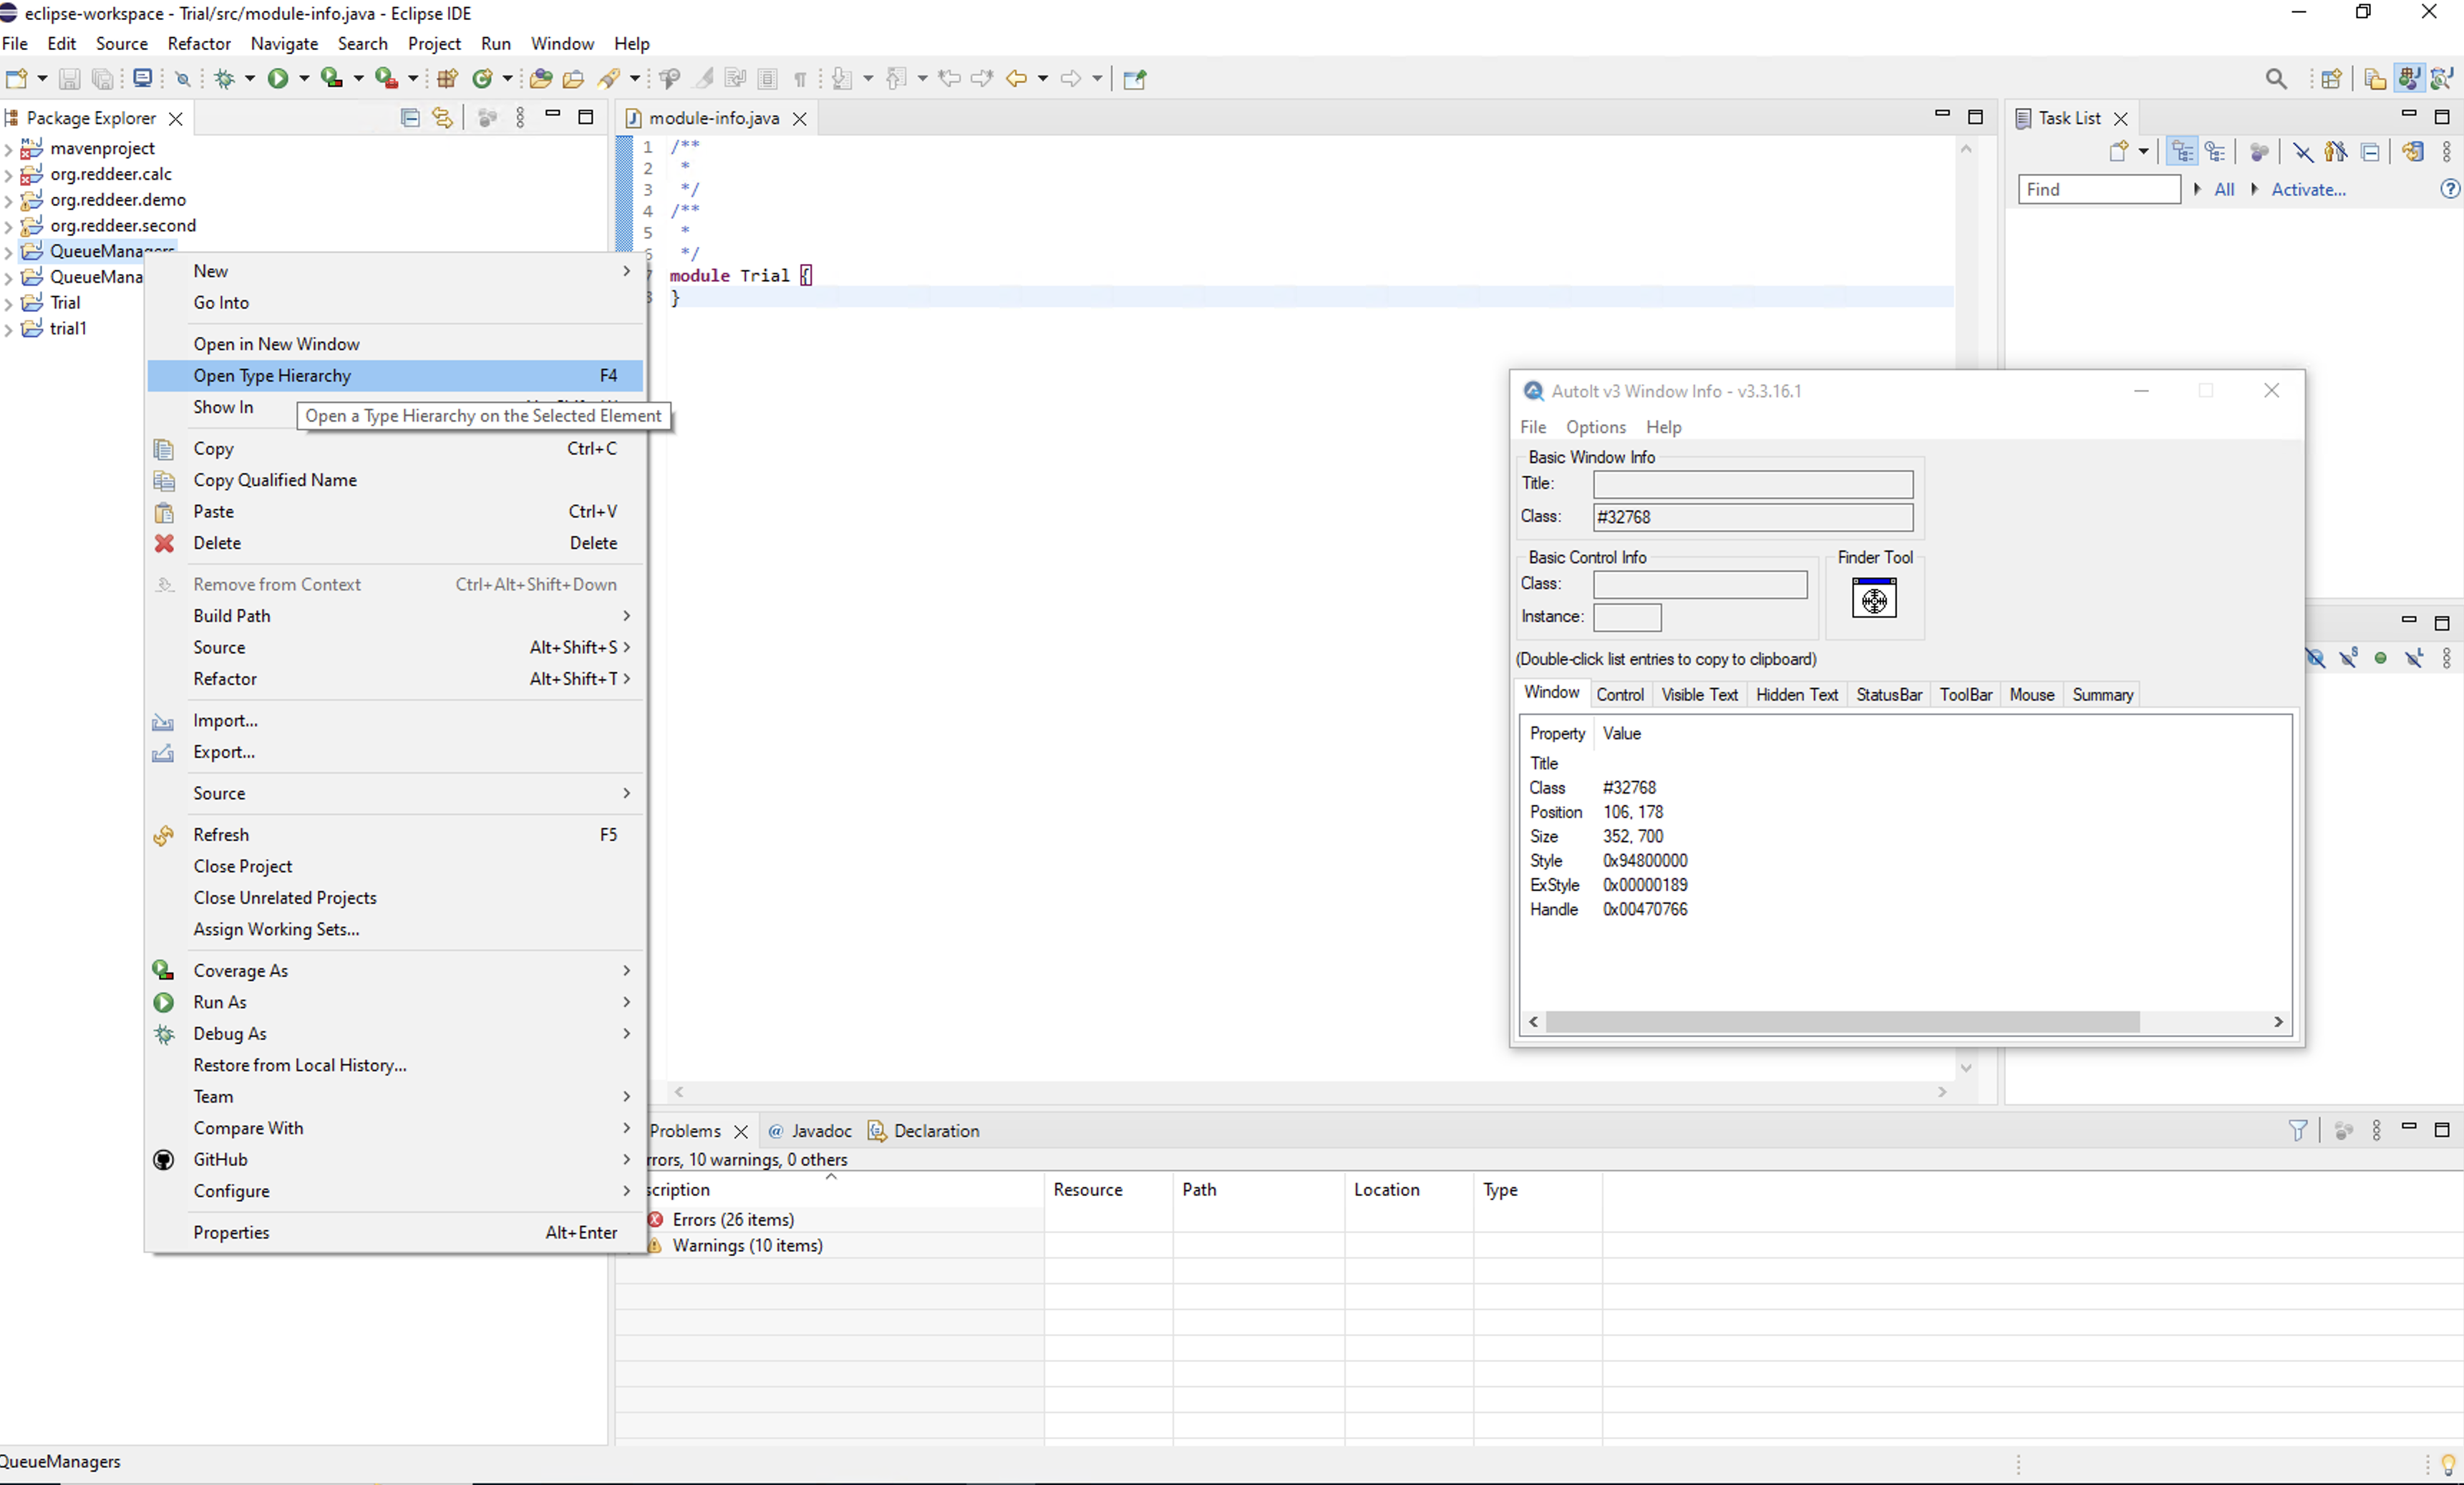
Task: Toggle Link with Editor in Package Explorer
Action: tap(442, 118)
